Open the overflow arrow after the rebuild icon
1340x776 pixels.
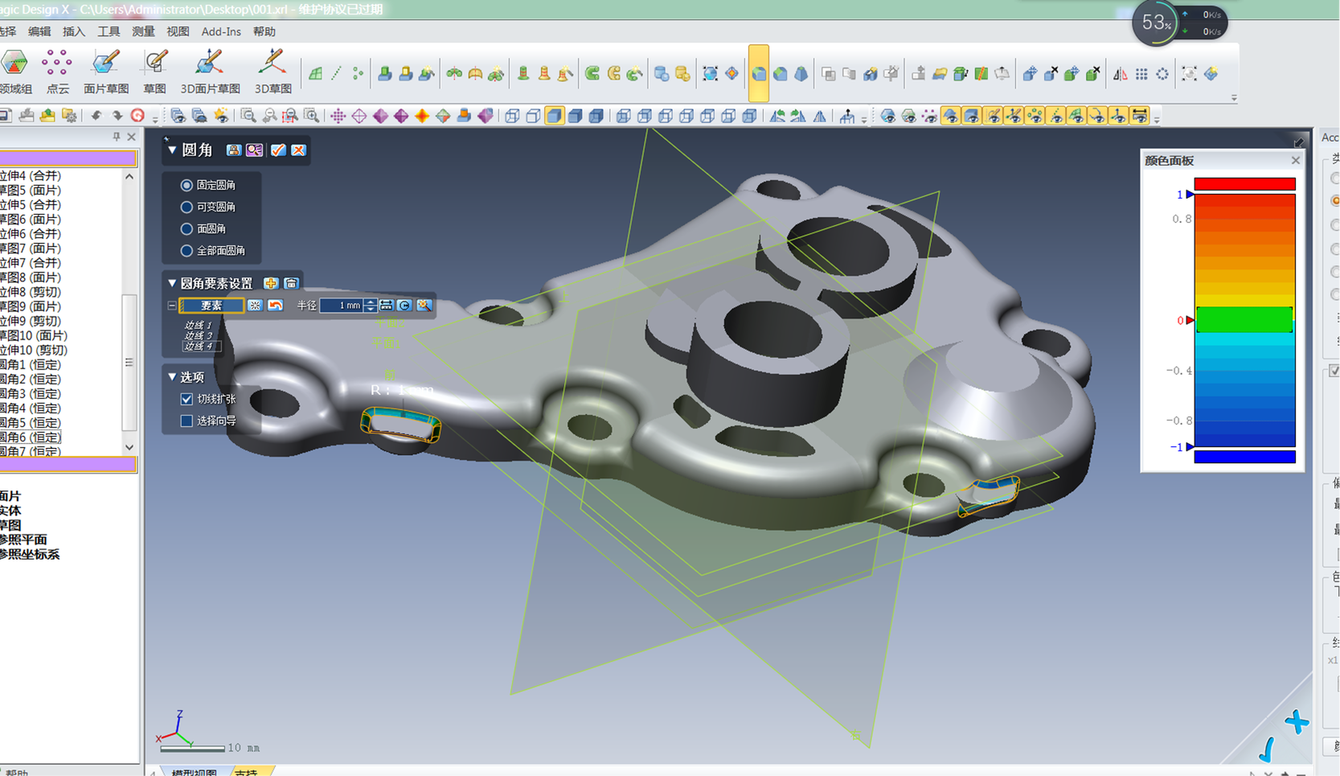click(x=155, y=118)
